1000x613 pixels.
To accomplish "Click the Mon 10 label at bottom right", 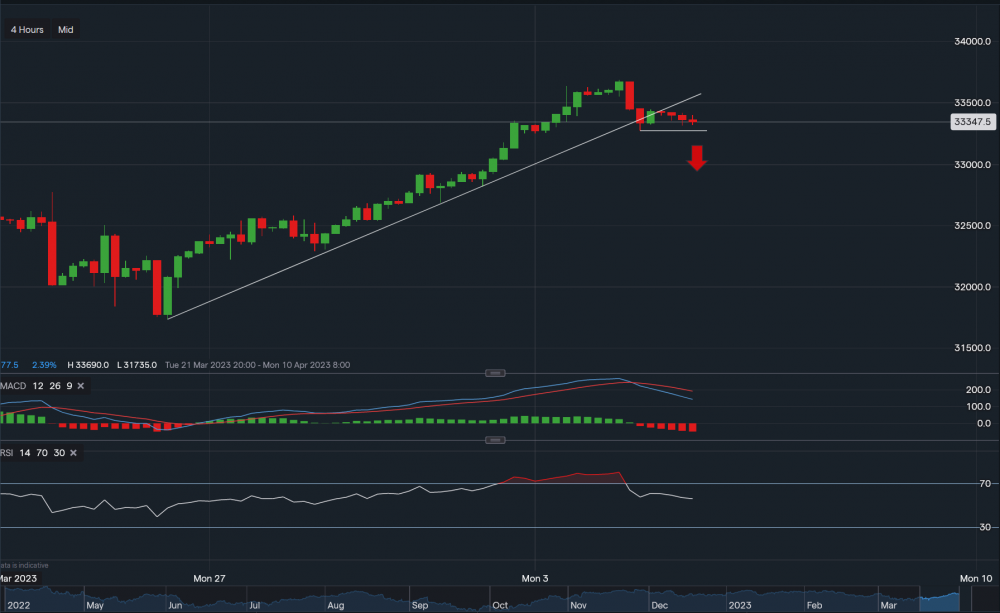I will pyautogui.click(x=977, y=578).
